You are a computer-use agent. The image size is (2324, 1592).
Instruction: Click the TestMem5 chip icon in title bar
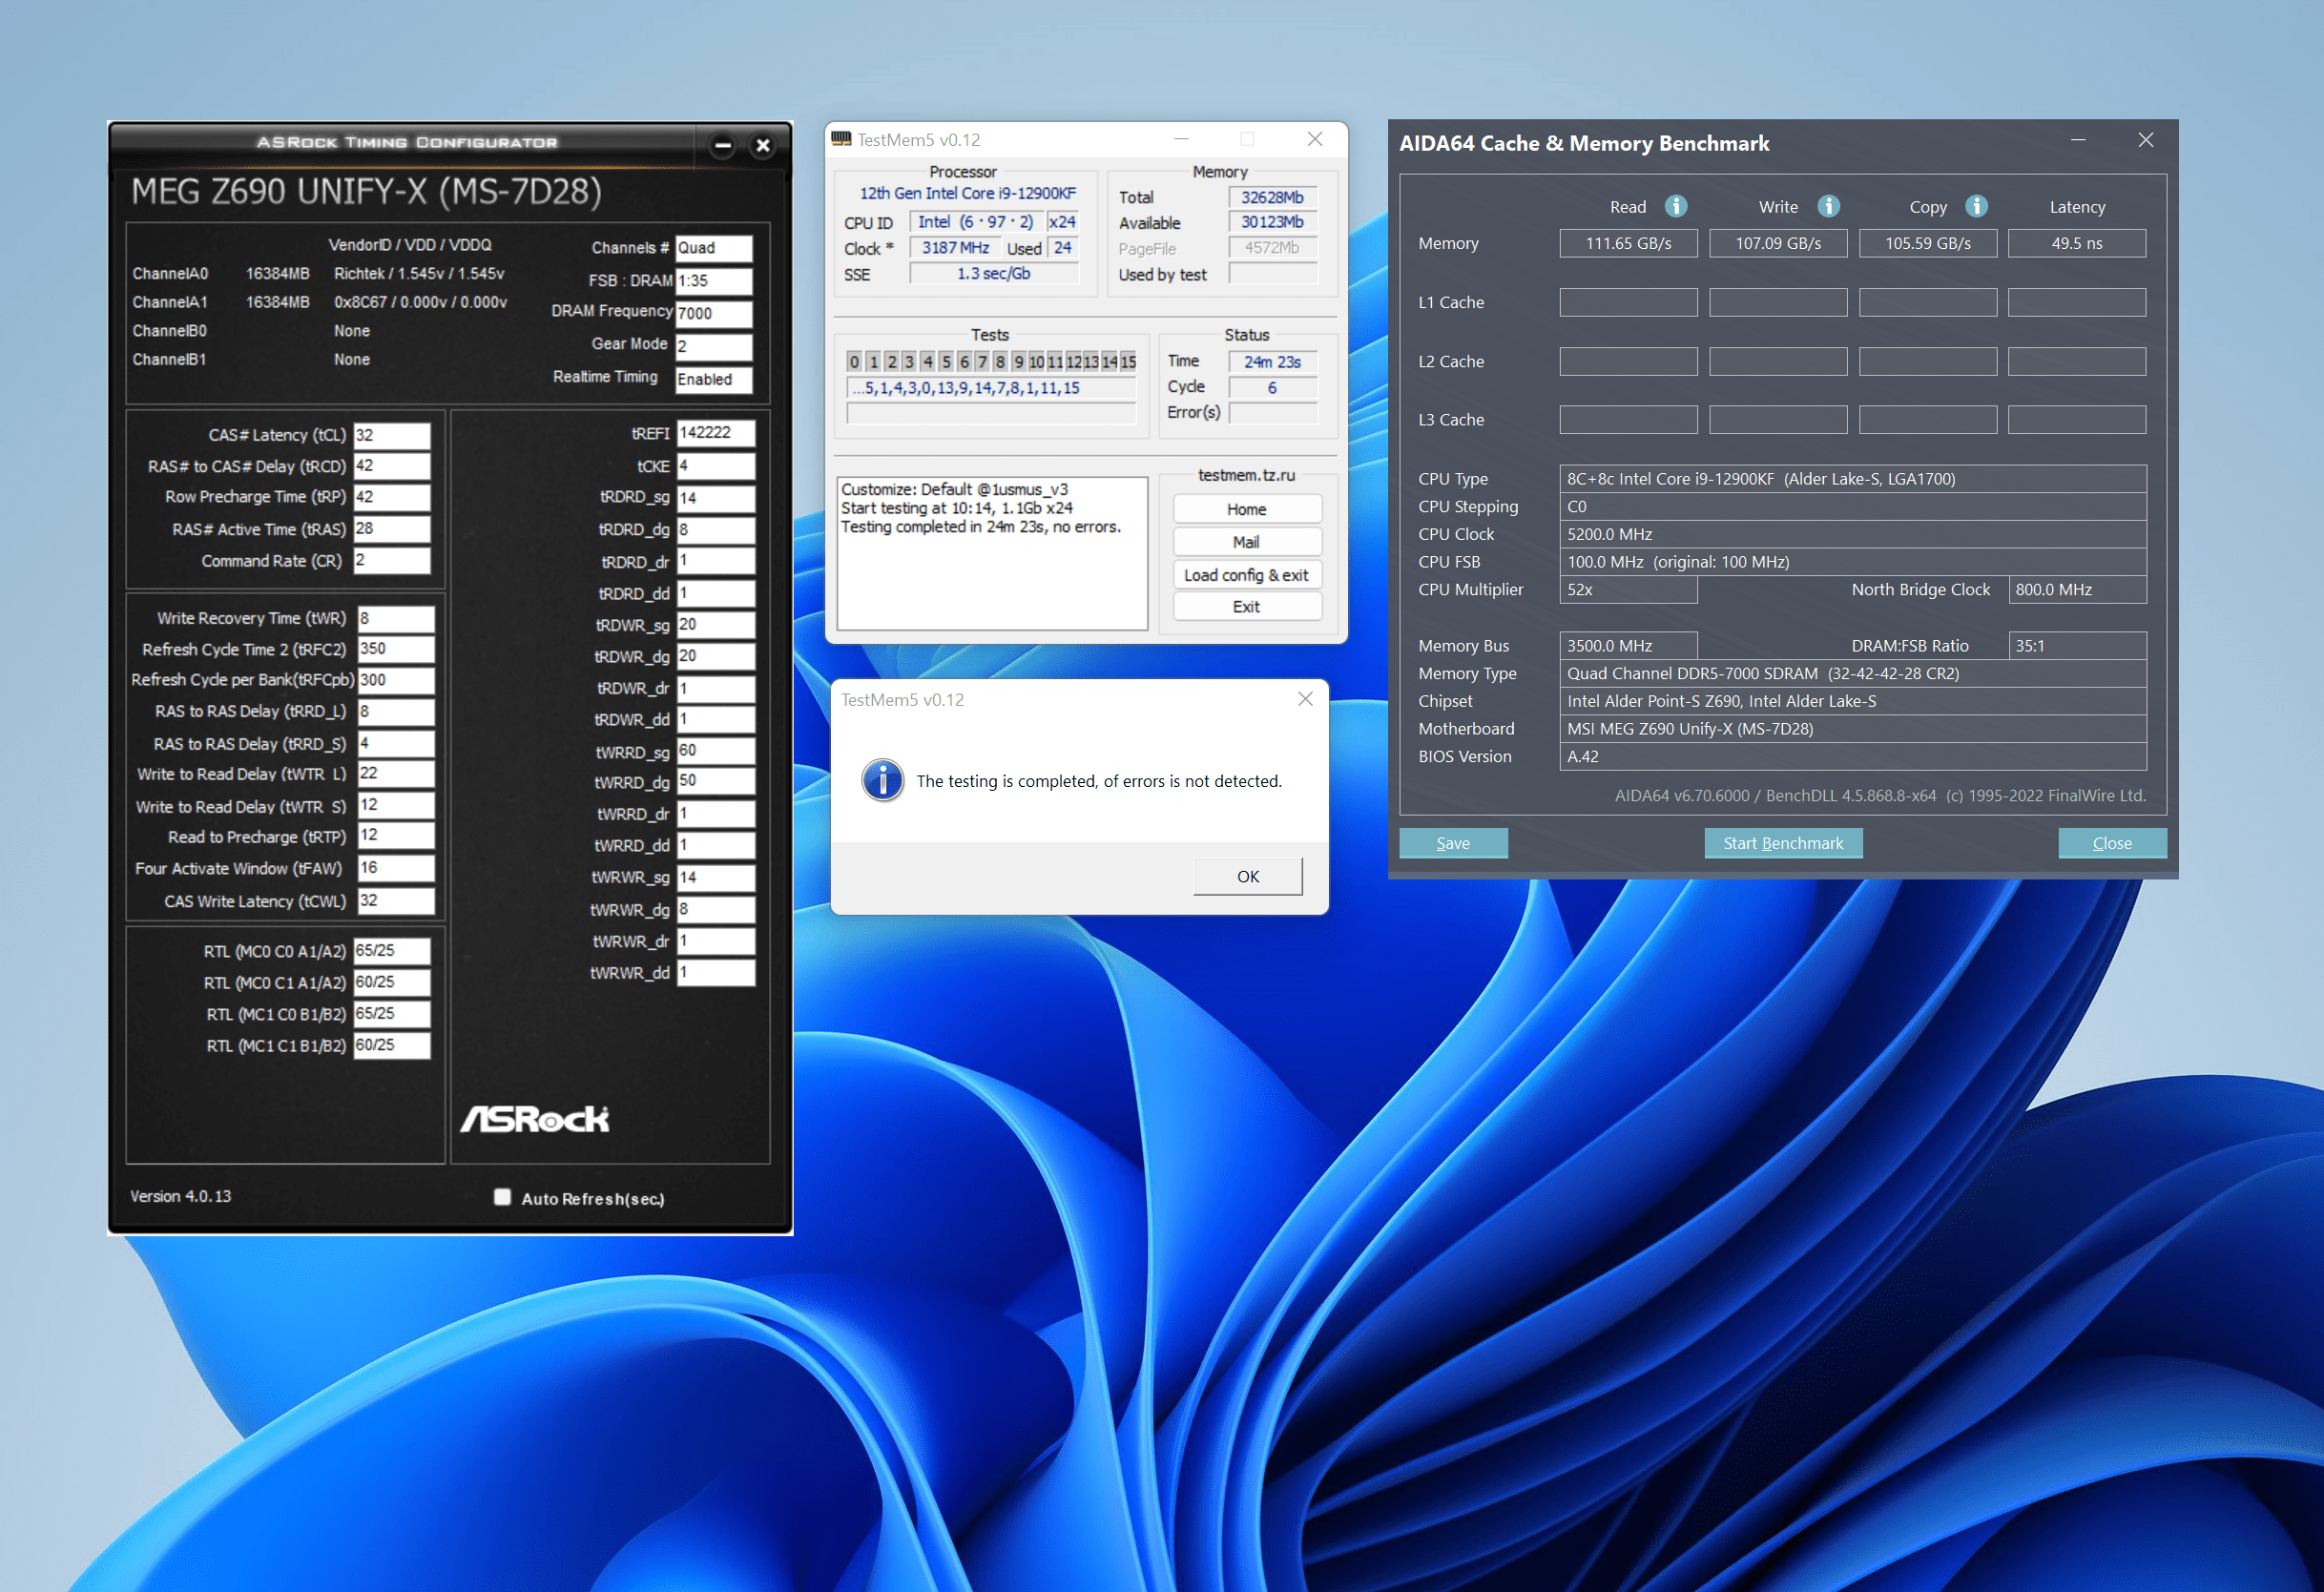(841, 139)
